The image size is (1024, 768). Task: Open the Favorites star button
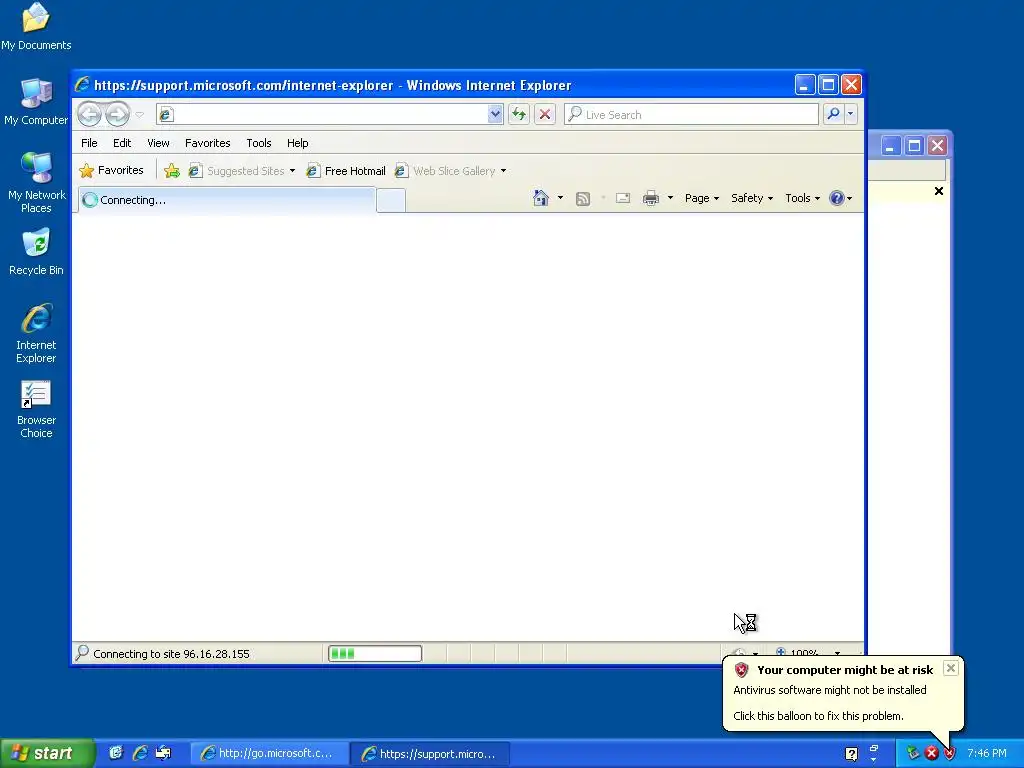point(111,170)
